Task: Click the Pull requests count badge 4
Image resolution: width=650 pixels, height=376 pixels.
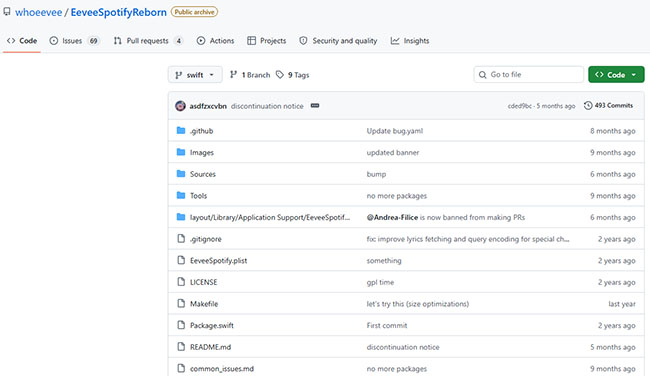Action: pyautogui.click(x=179, y=41)
